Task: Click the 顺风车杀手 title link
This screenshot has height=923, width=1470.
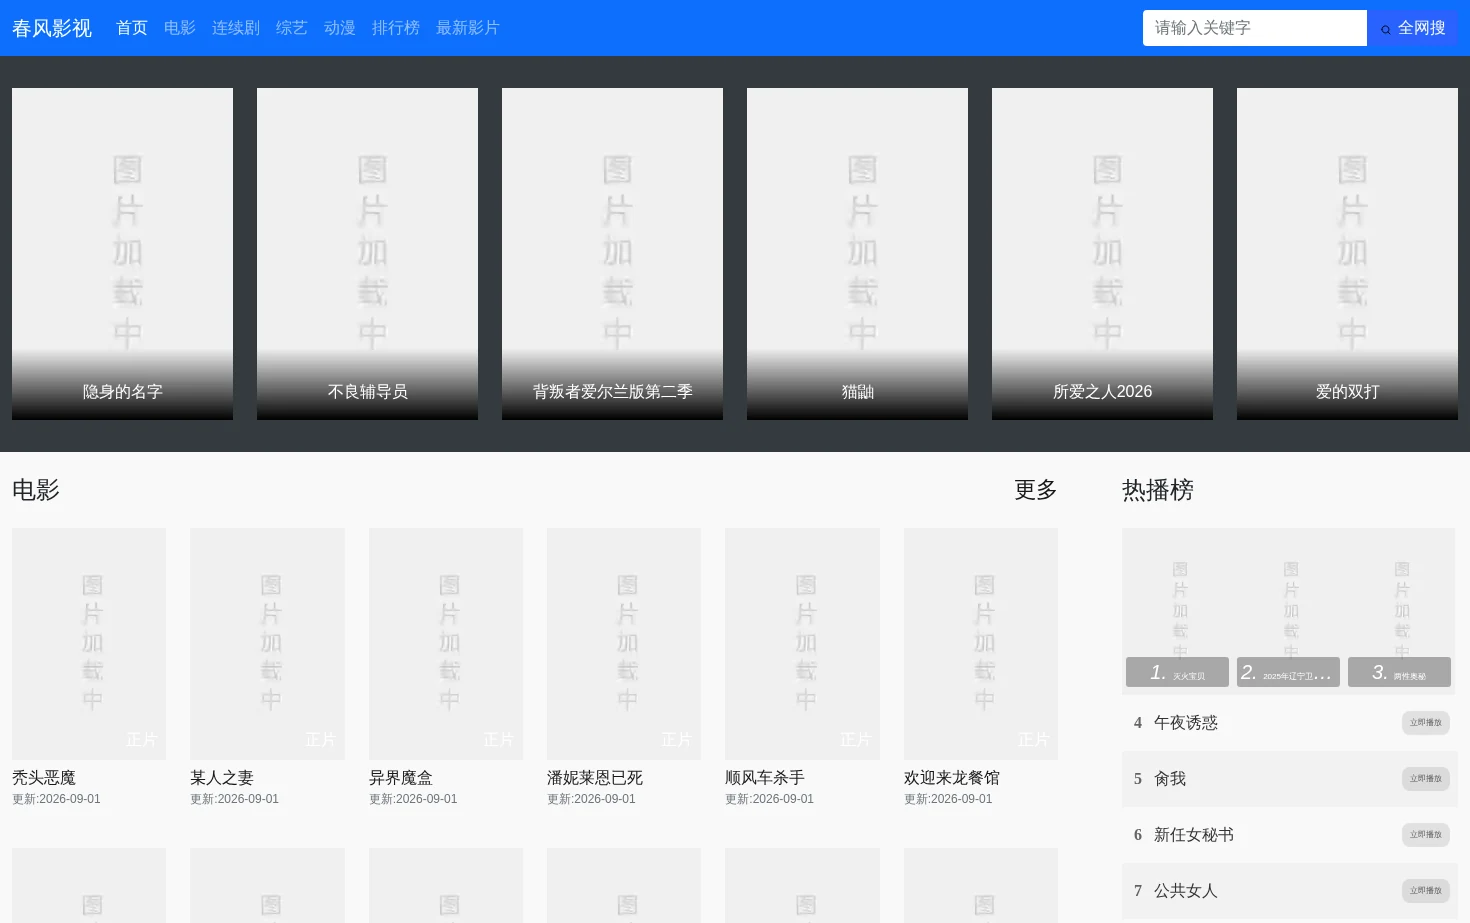Action: click(x=765, y=778)
